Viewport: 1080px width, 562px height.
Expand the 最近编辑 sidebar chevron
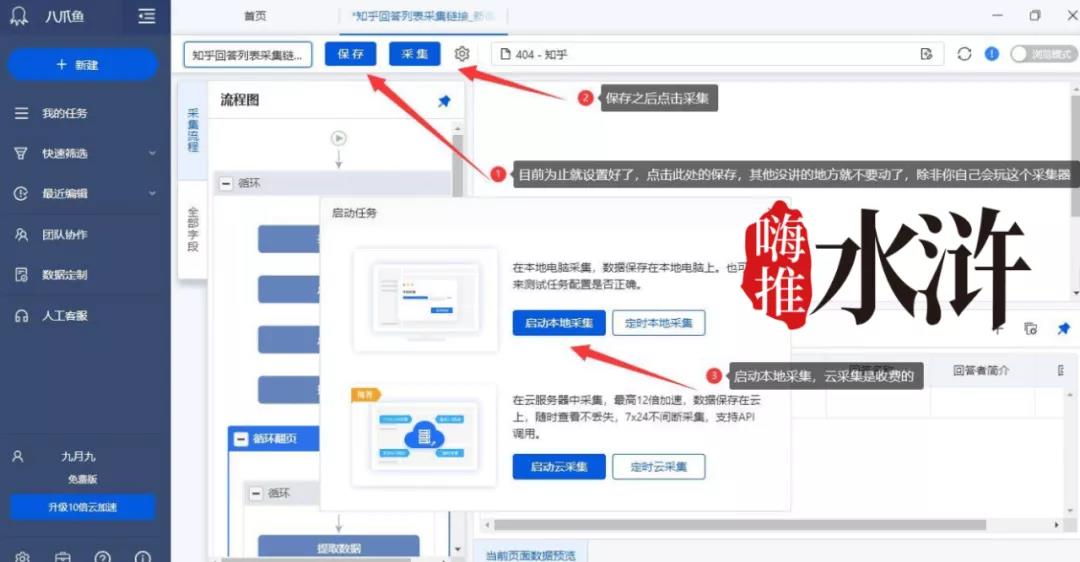point(152,194)
